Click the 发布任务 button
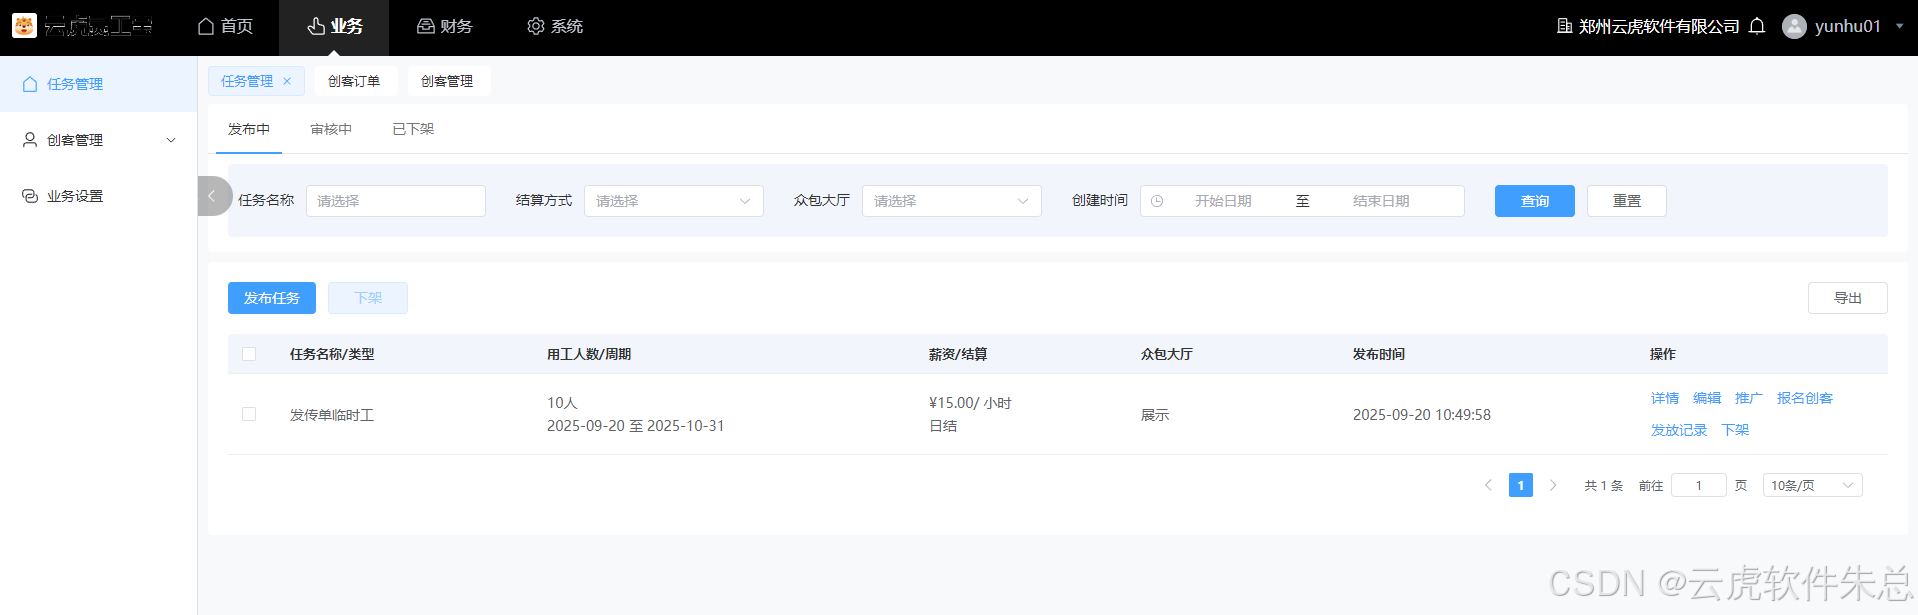This screenshot has width=1918, height=615. (x=271, y=298)
